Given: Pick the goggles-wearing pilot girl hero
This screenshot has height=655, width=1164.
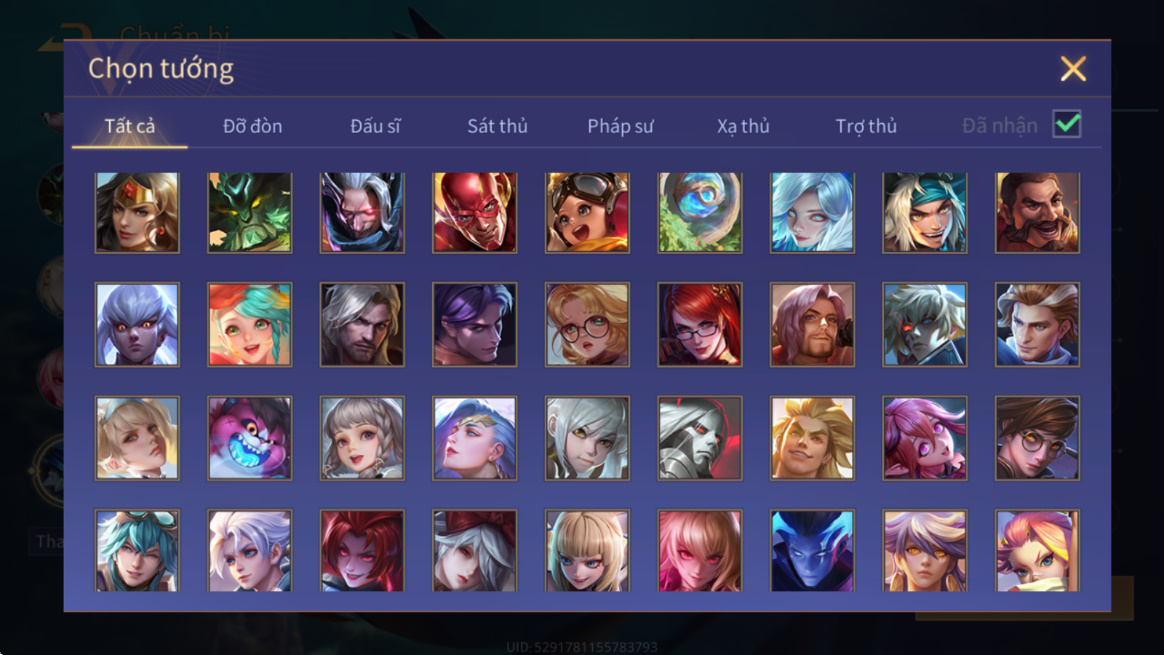Looking at the screenshot, I should [x=587, y=213].
